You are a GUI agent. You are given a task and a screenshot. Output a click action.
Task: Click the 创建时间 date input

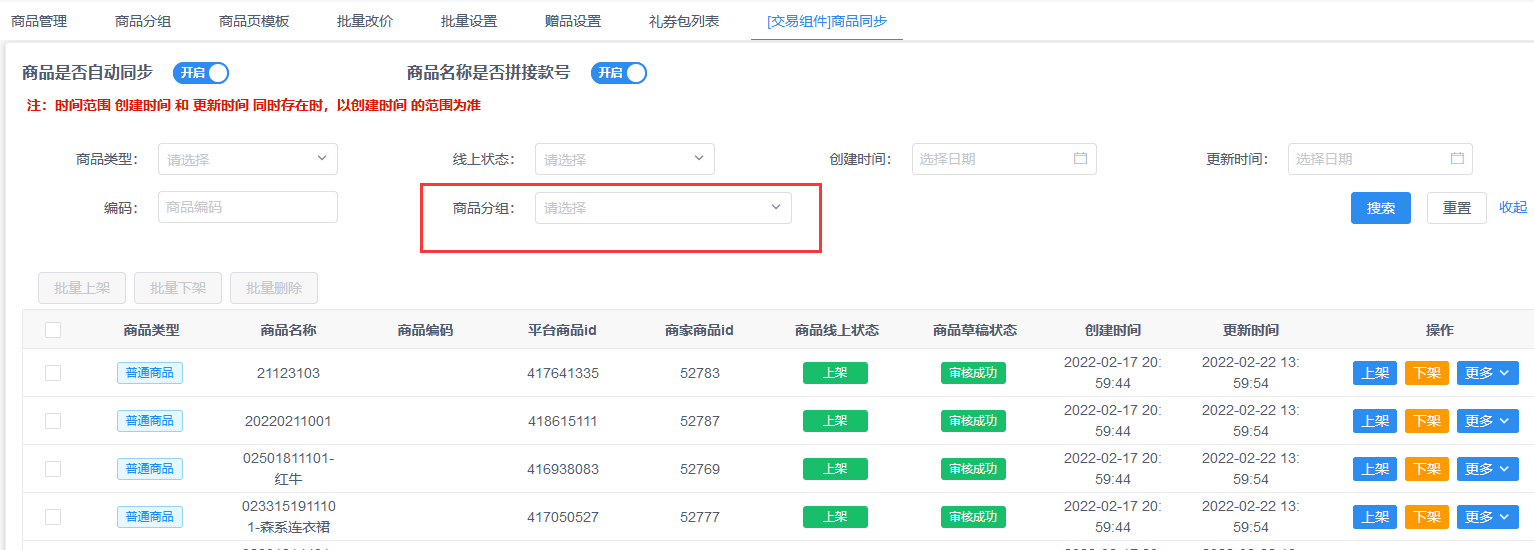[x=1004, y=159]
